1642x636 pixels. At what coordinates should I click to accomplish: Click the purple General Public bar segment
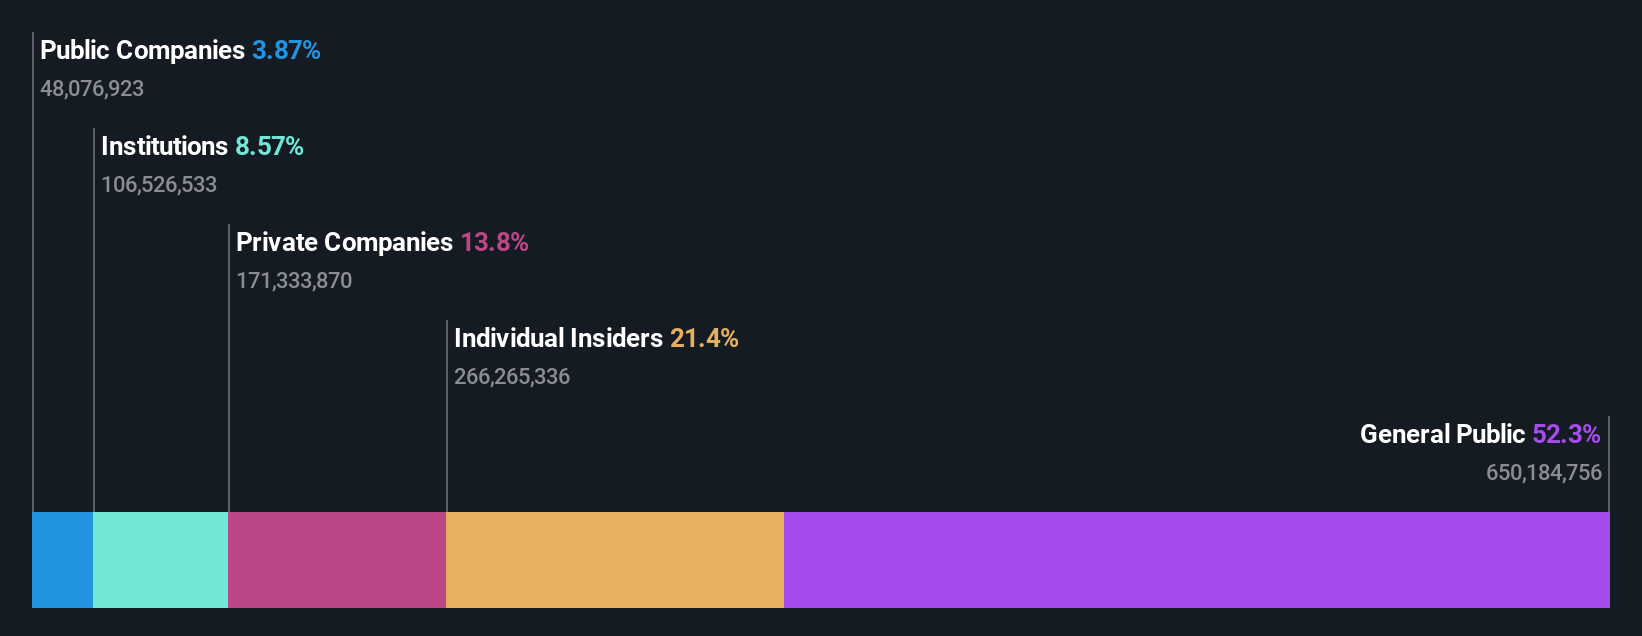[1196, 560]
